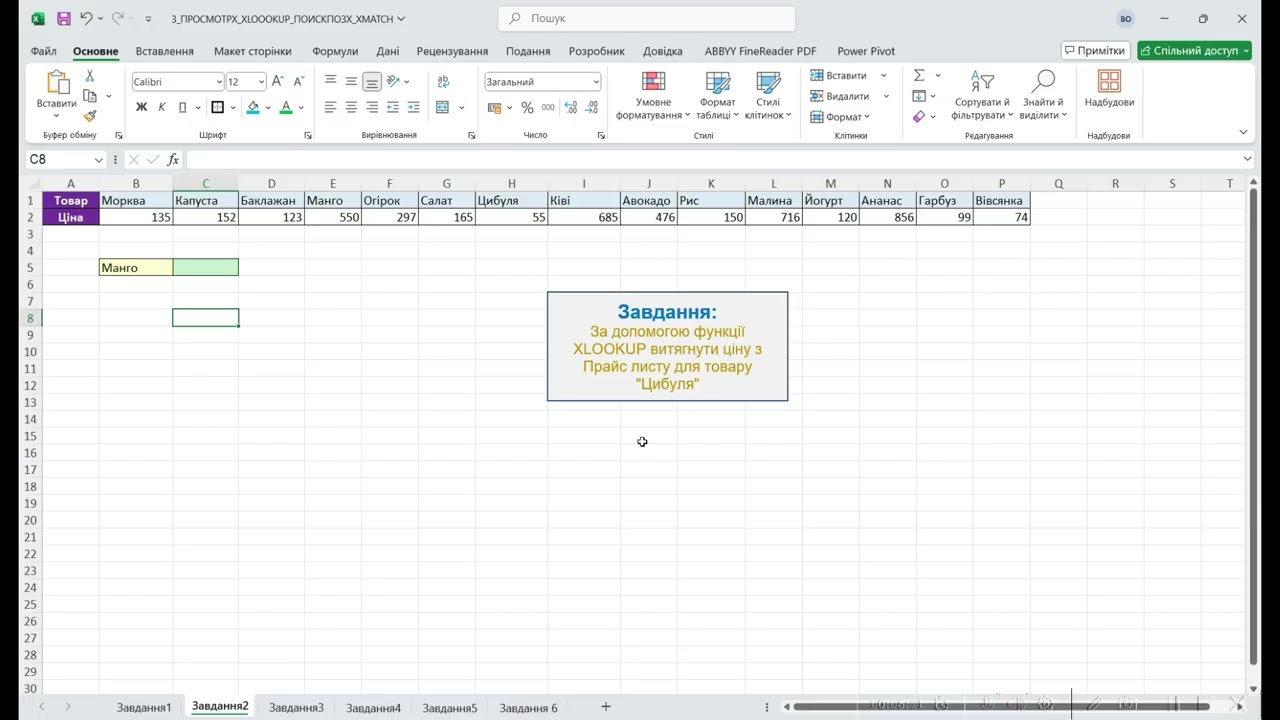Toggle Align Left

330,107
